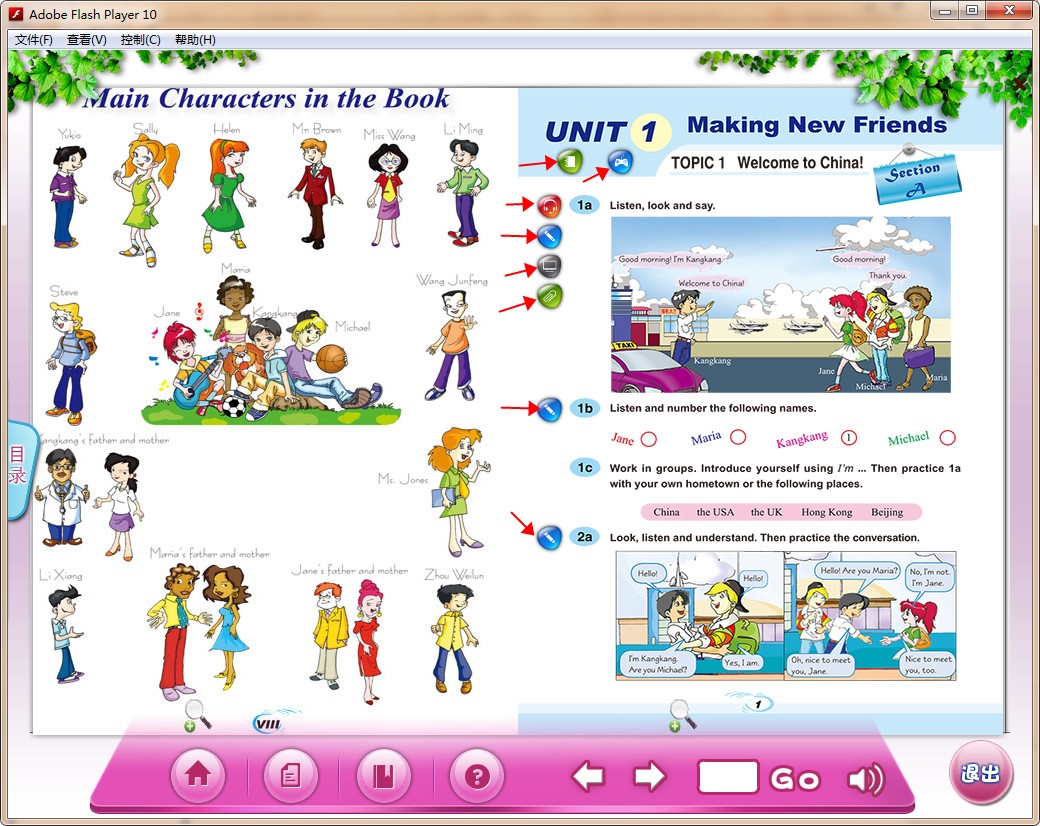Toggle sound with the speaker icon

point(865,778)
